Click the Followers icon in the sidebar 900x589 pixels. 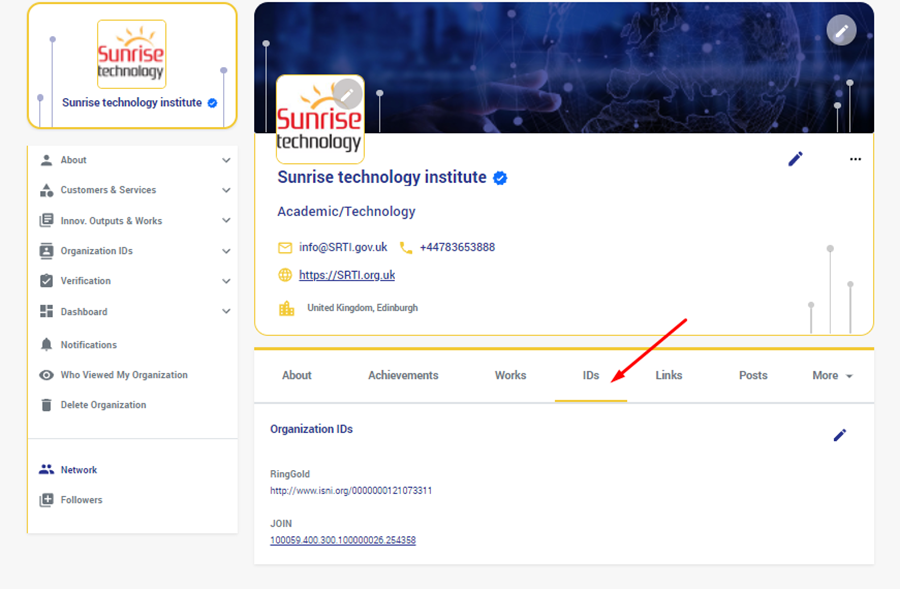click(x=46, y=500)
